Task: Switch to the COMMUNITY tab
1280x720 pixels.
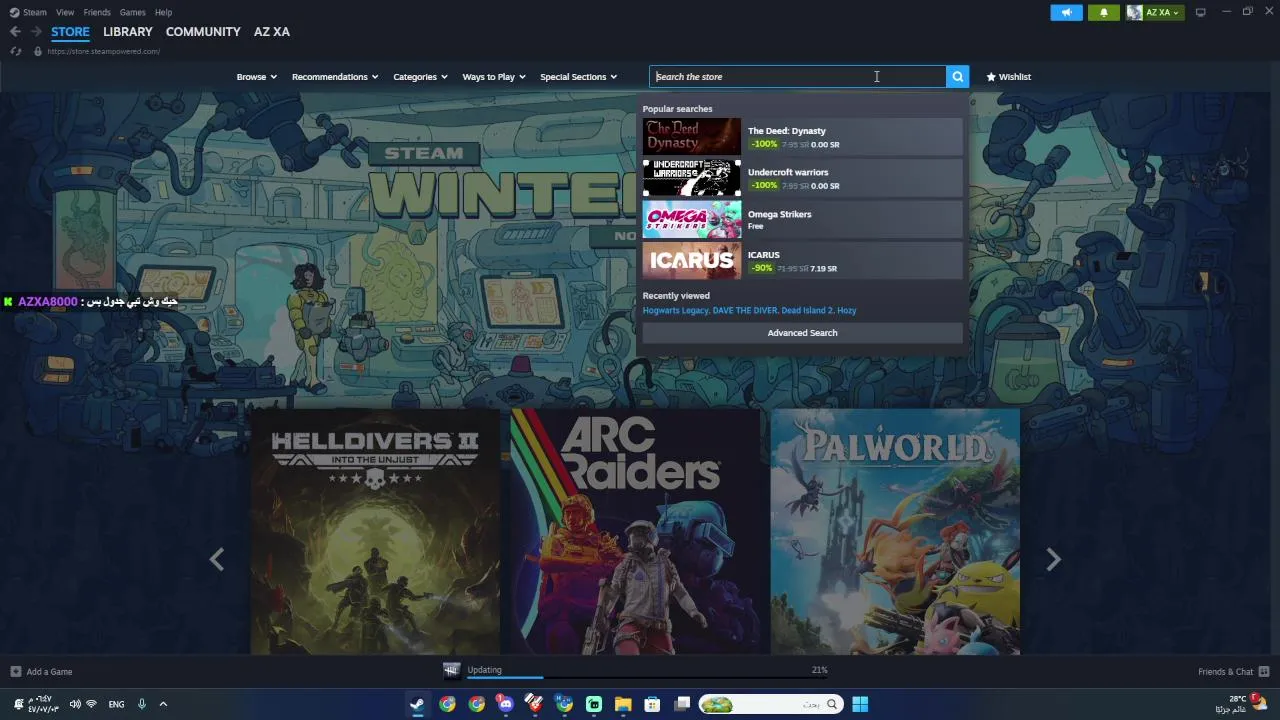Action: coord(203,32)
